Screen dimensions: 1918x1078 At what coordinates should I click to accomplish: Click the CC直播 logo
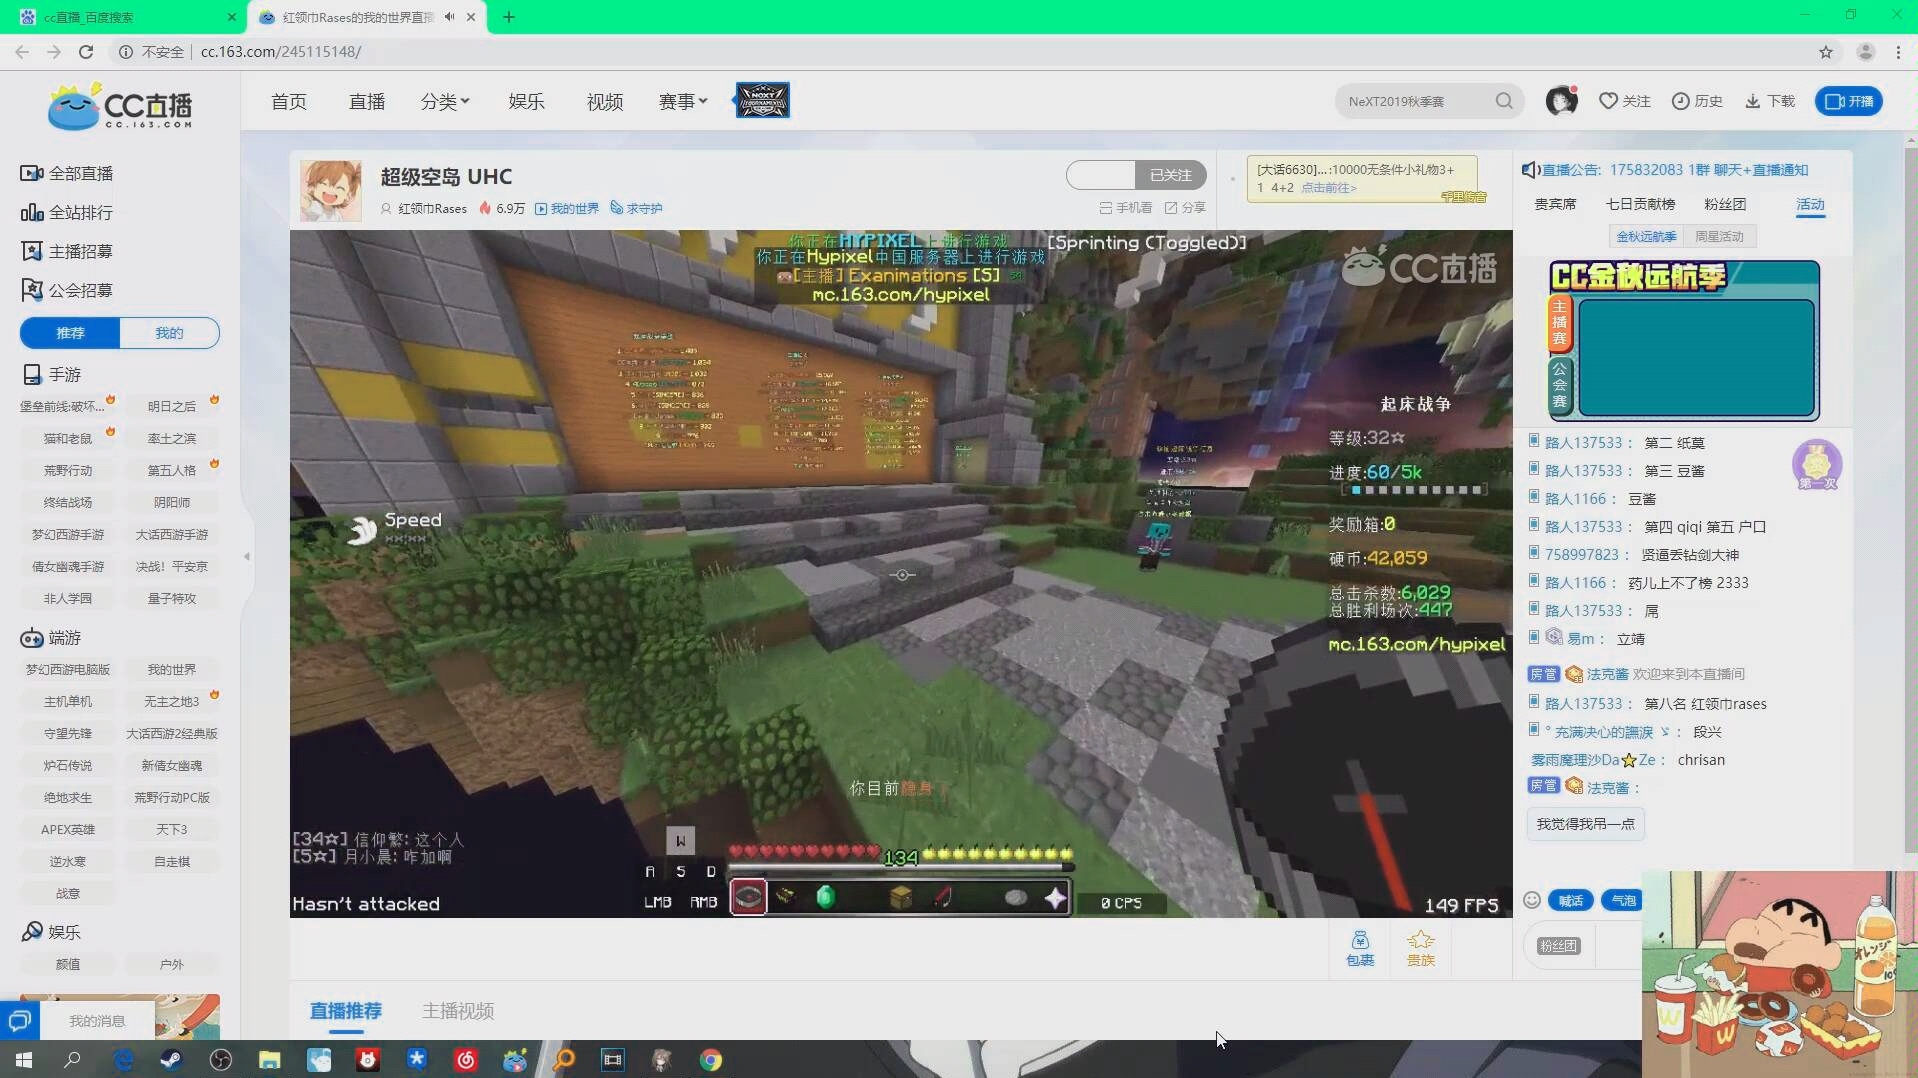tap(120, 105)
